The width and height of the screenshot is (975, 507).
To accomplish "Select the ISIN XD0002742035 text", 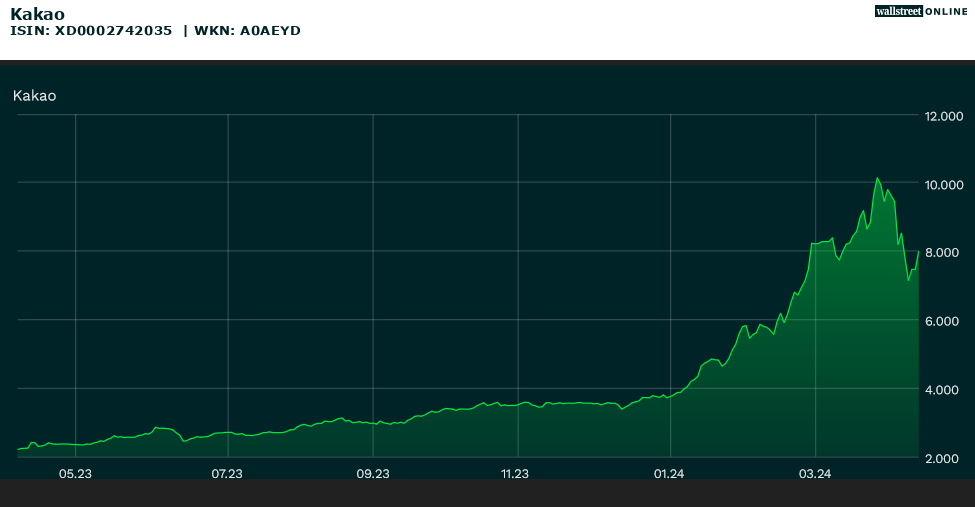I will pyautogui.click(x=91, y=30).
